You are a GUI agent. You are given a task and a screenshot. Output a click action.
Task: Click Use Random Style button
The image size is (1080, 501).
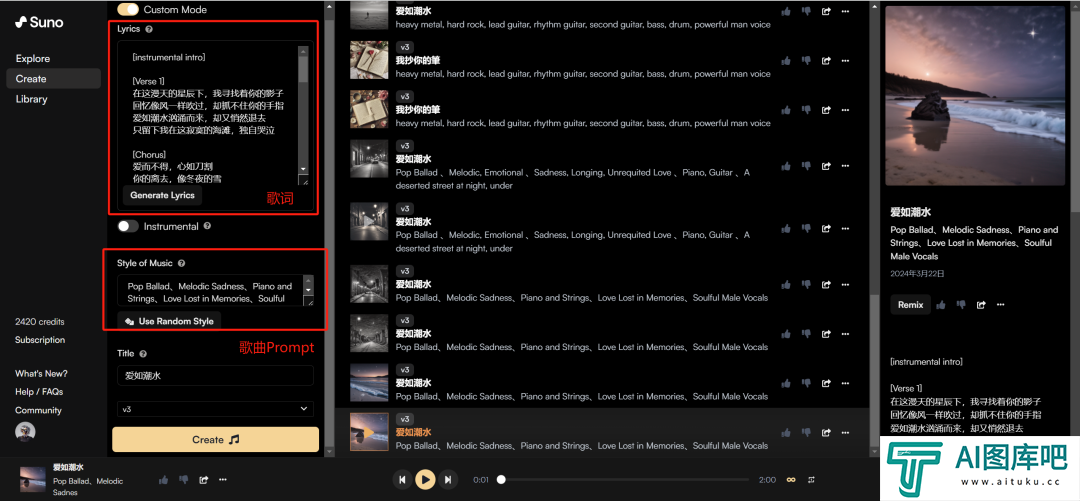[x=169, y=321]
